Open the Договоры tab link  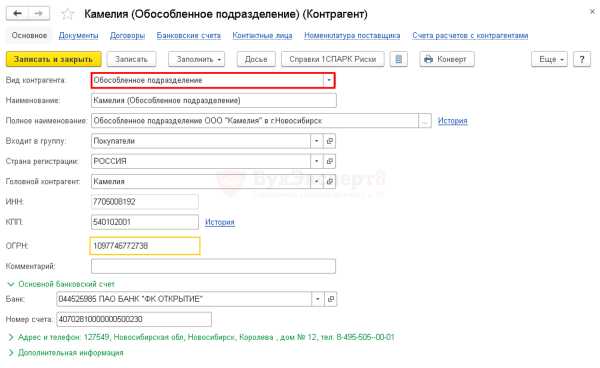point(127,36)
